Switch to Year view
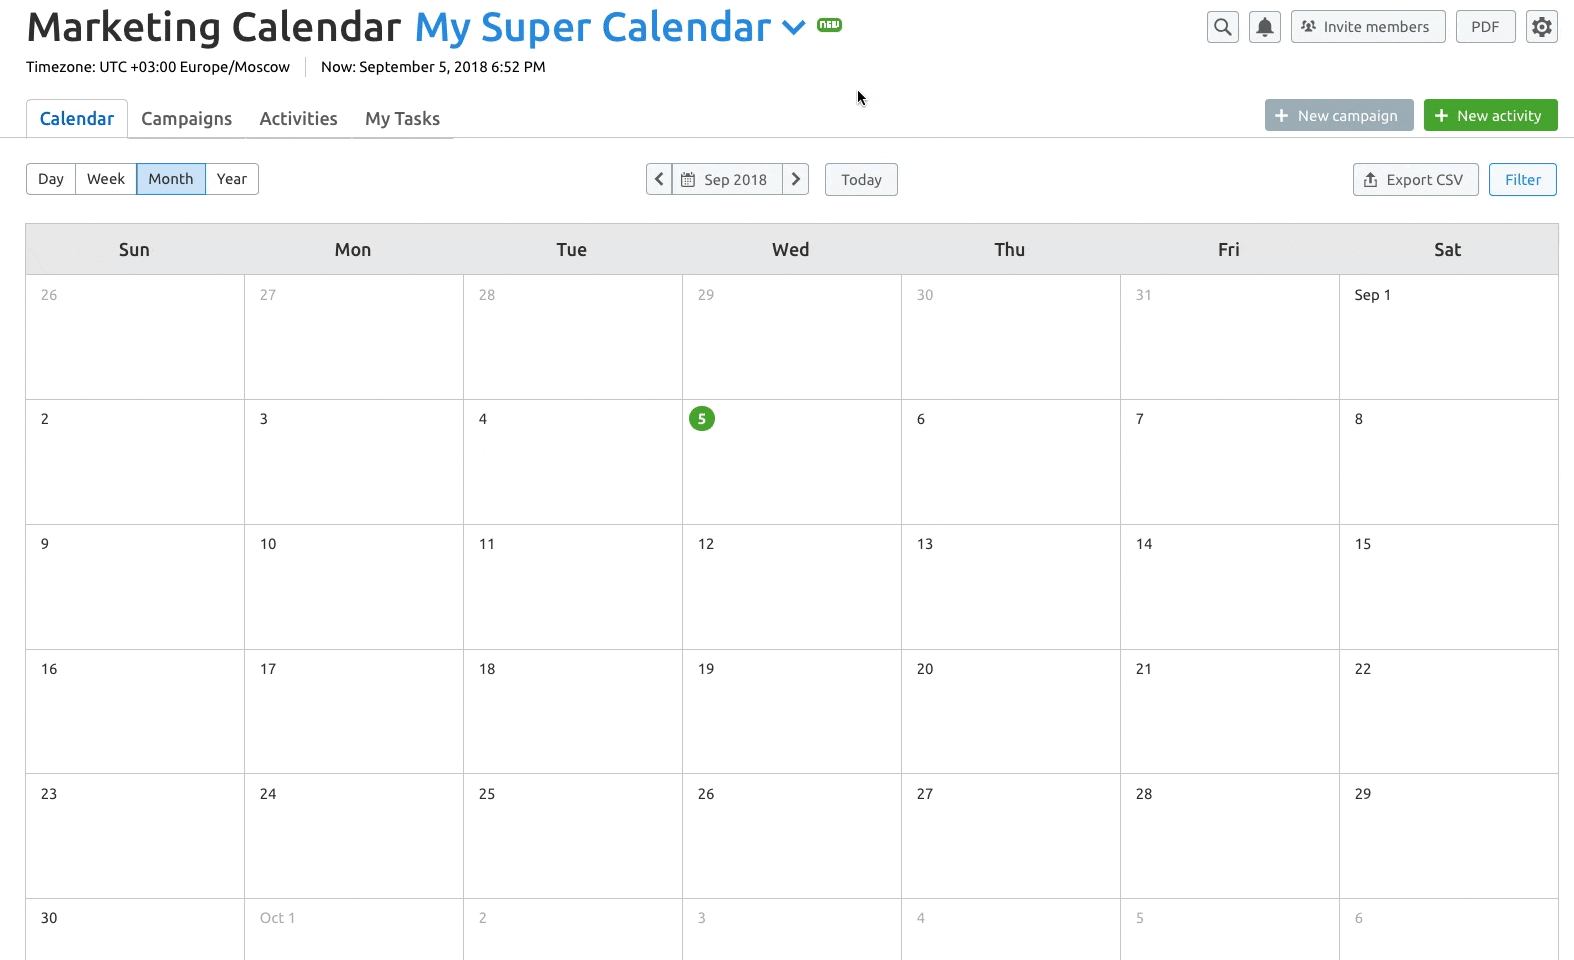 click(x=232, y=179)
